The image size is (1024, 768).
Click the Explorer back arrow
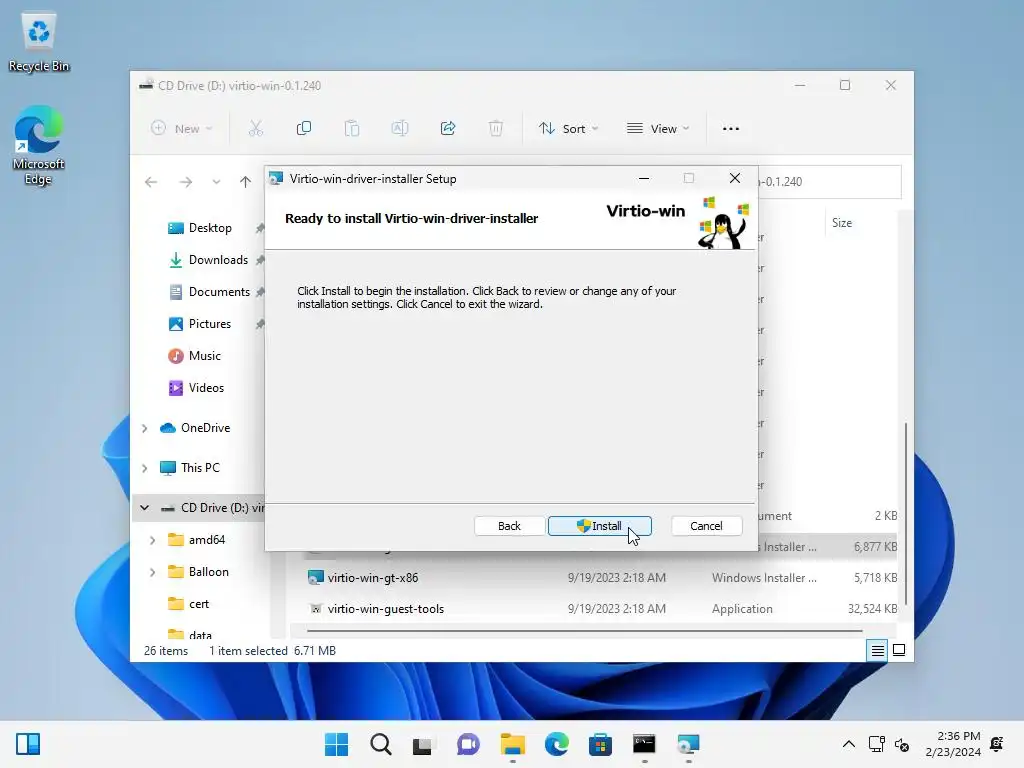pyautogui.click(x=151, y=182)
